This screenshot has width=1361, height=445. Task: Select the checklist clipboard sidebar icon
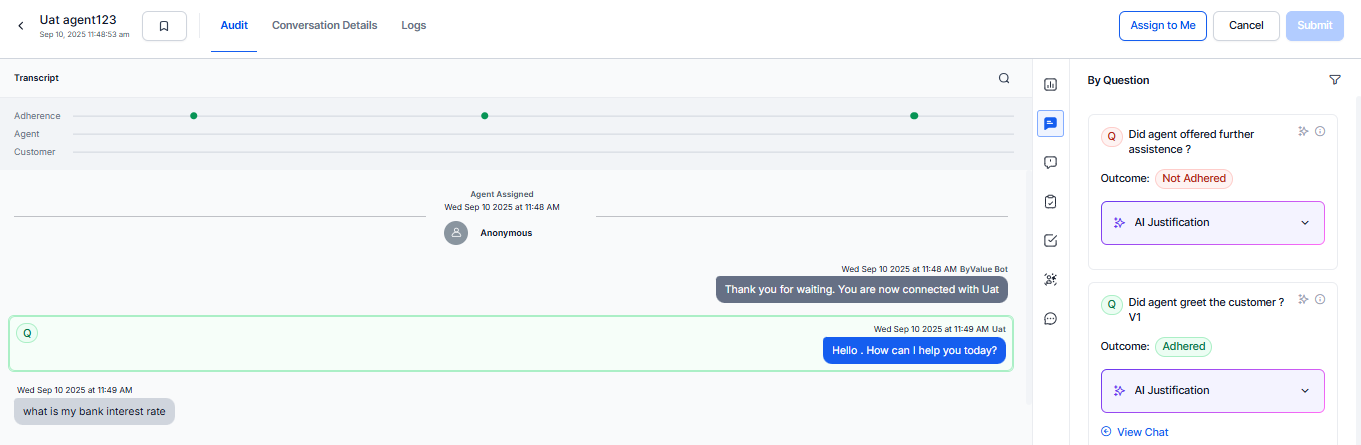(1050, 202)
